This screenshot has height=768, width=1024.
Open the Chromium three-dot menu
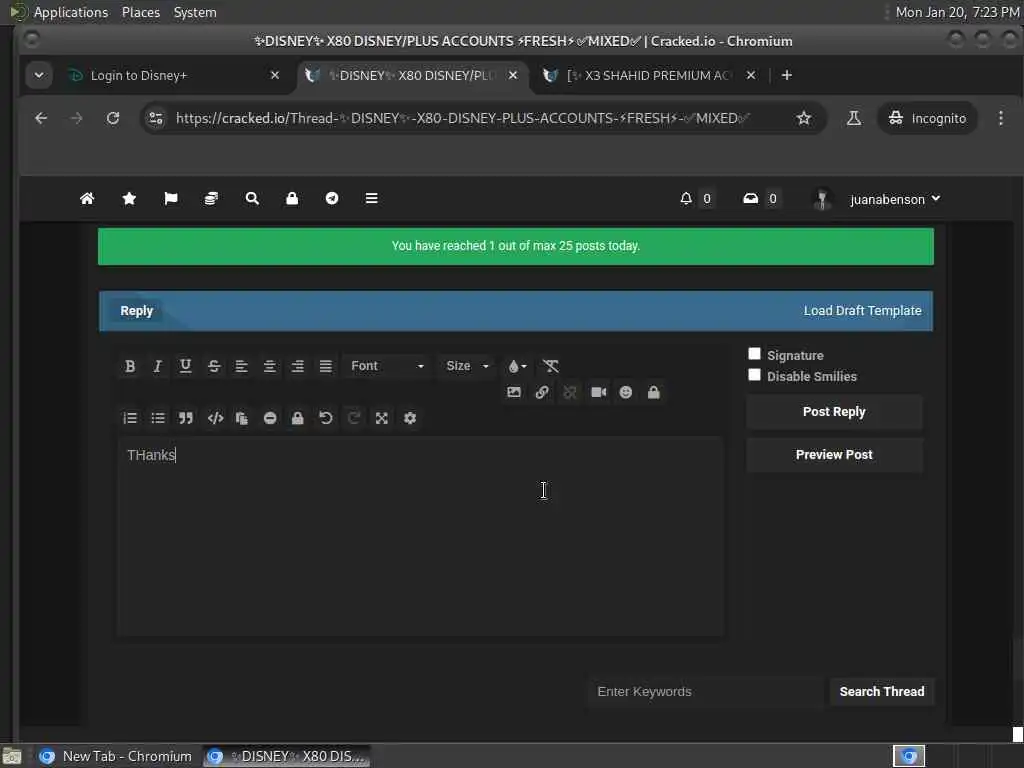(1000, 118)
